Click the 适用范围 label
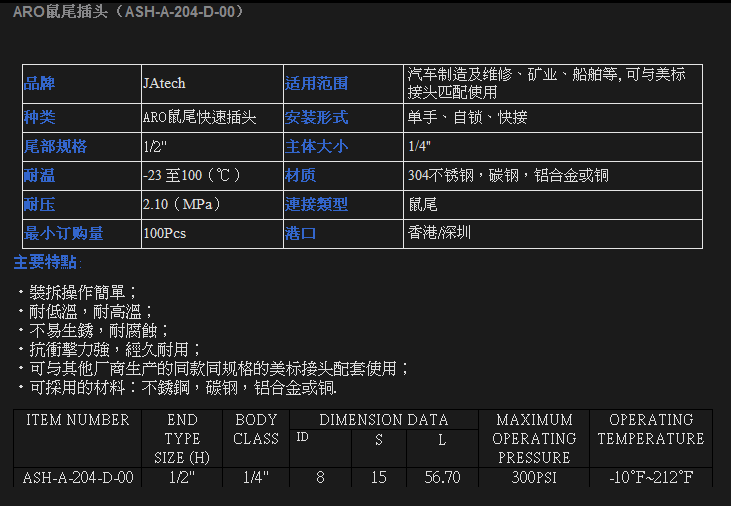Viewport: 731px width, 506px height. click(317, 83)
